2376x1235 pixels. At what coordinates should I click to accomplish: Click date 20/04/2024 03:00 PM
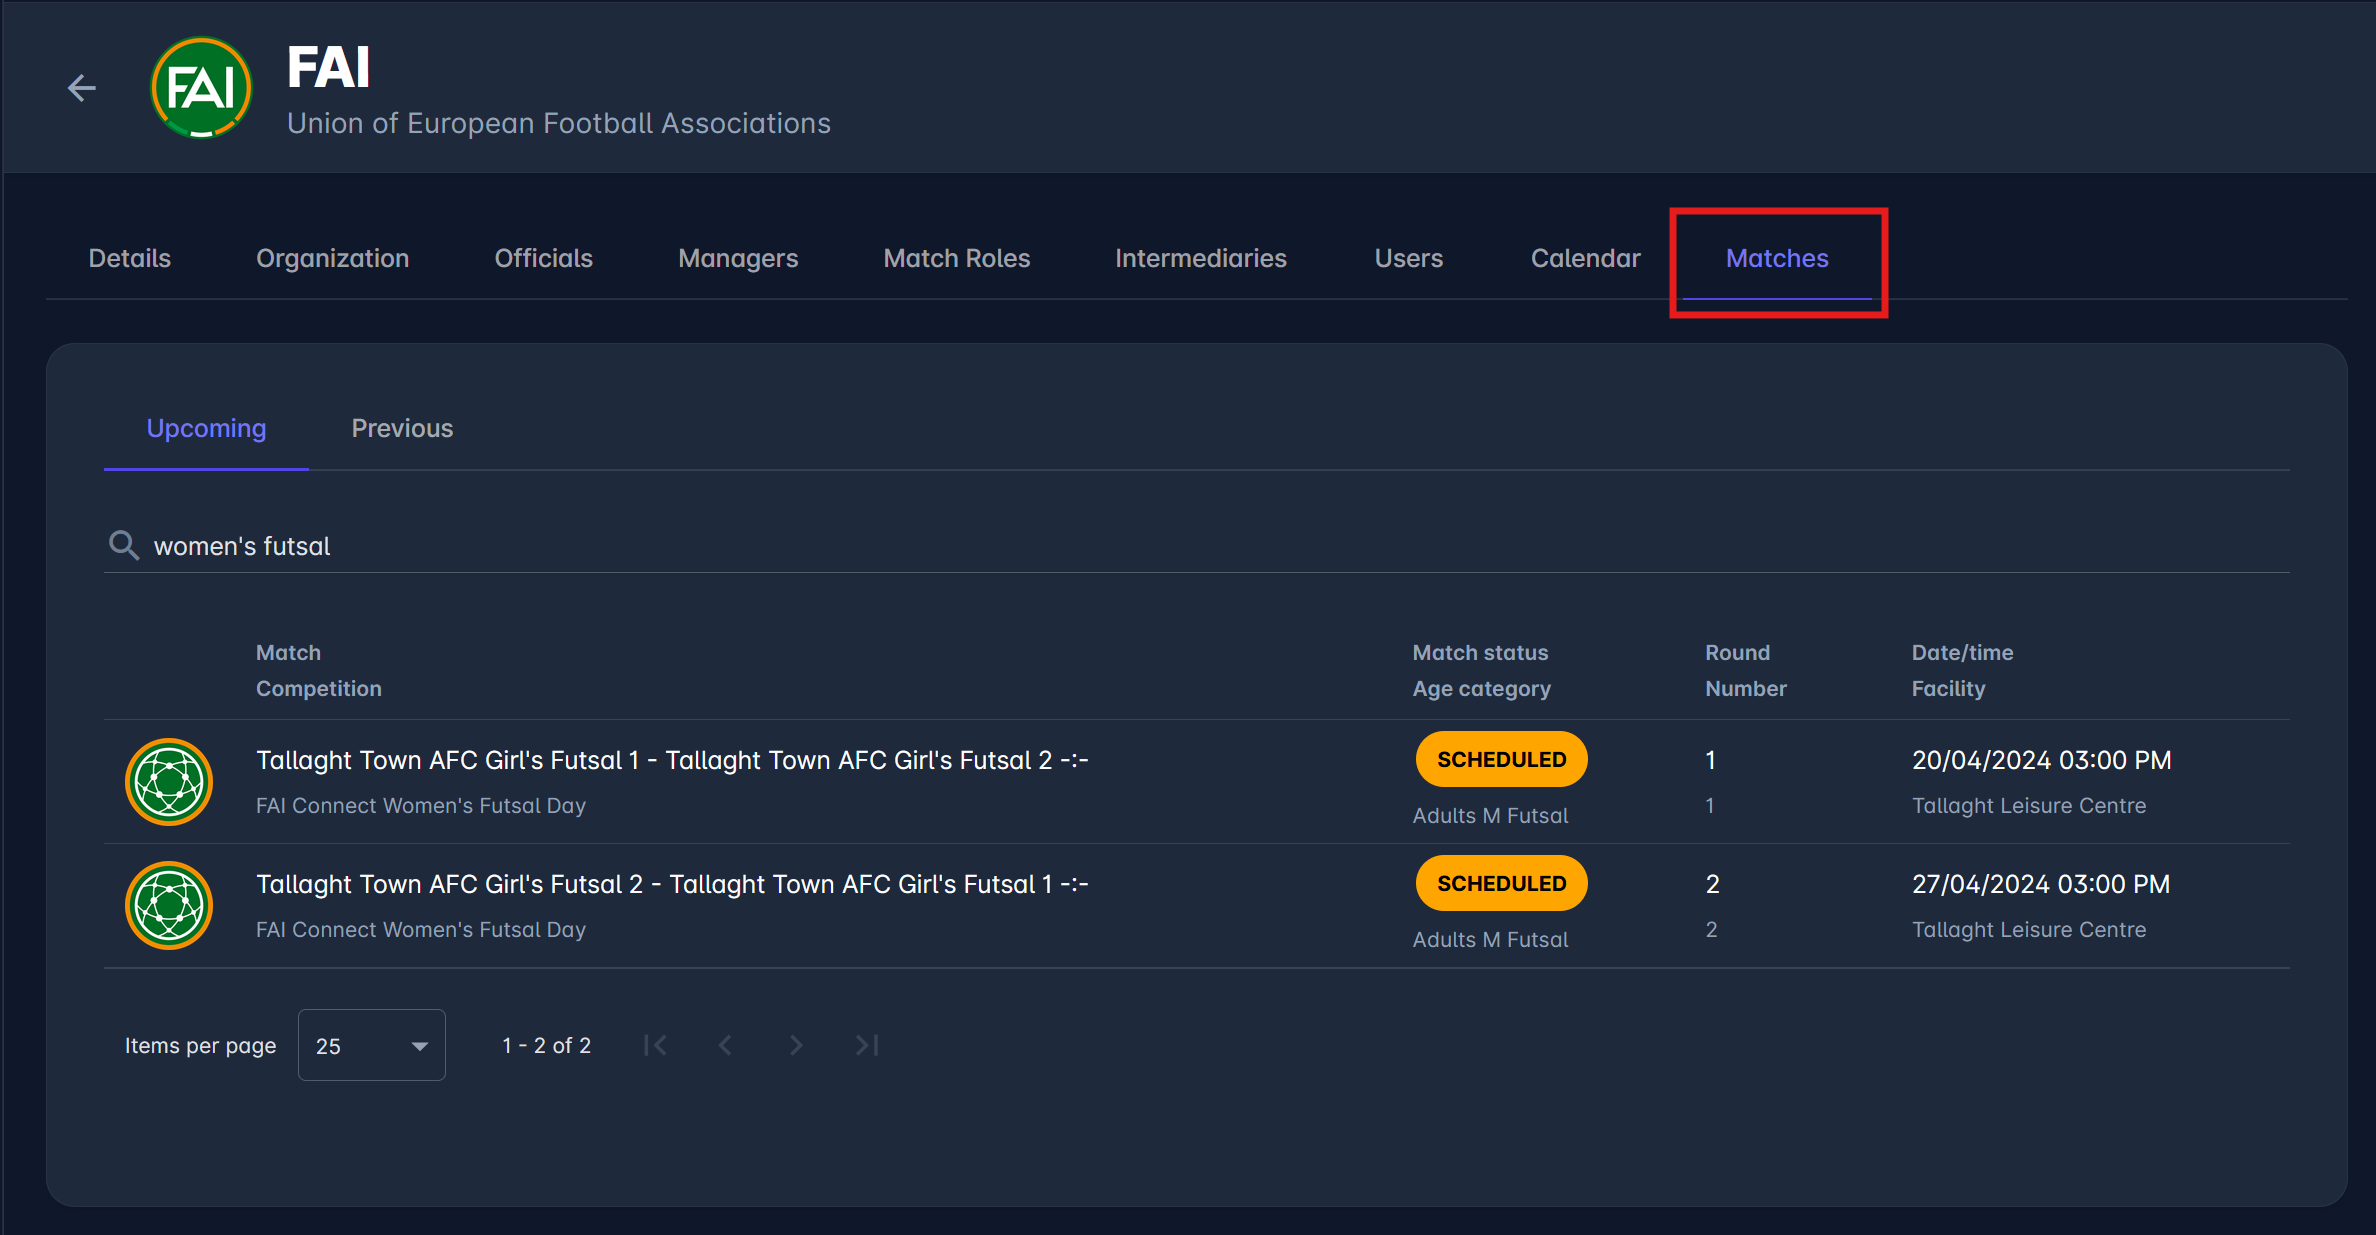(x=2042, y=760)
